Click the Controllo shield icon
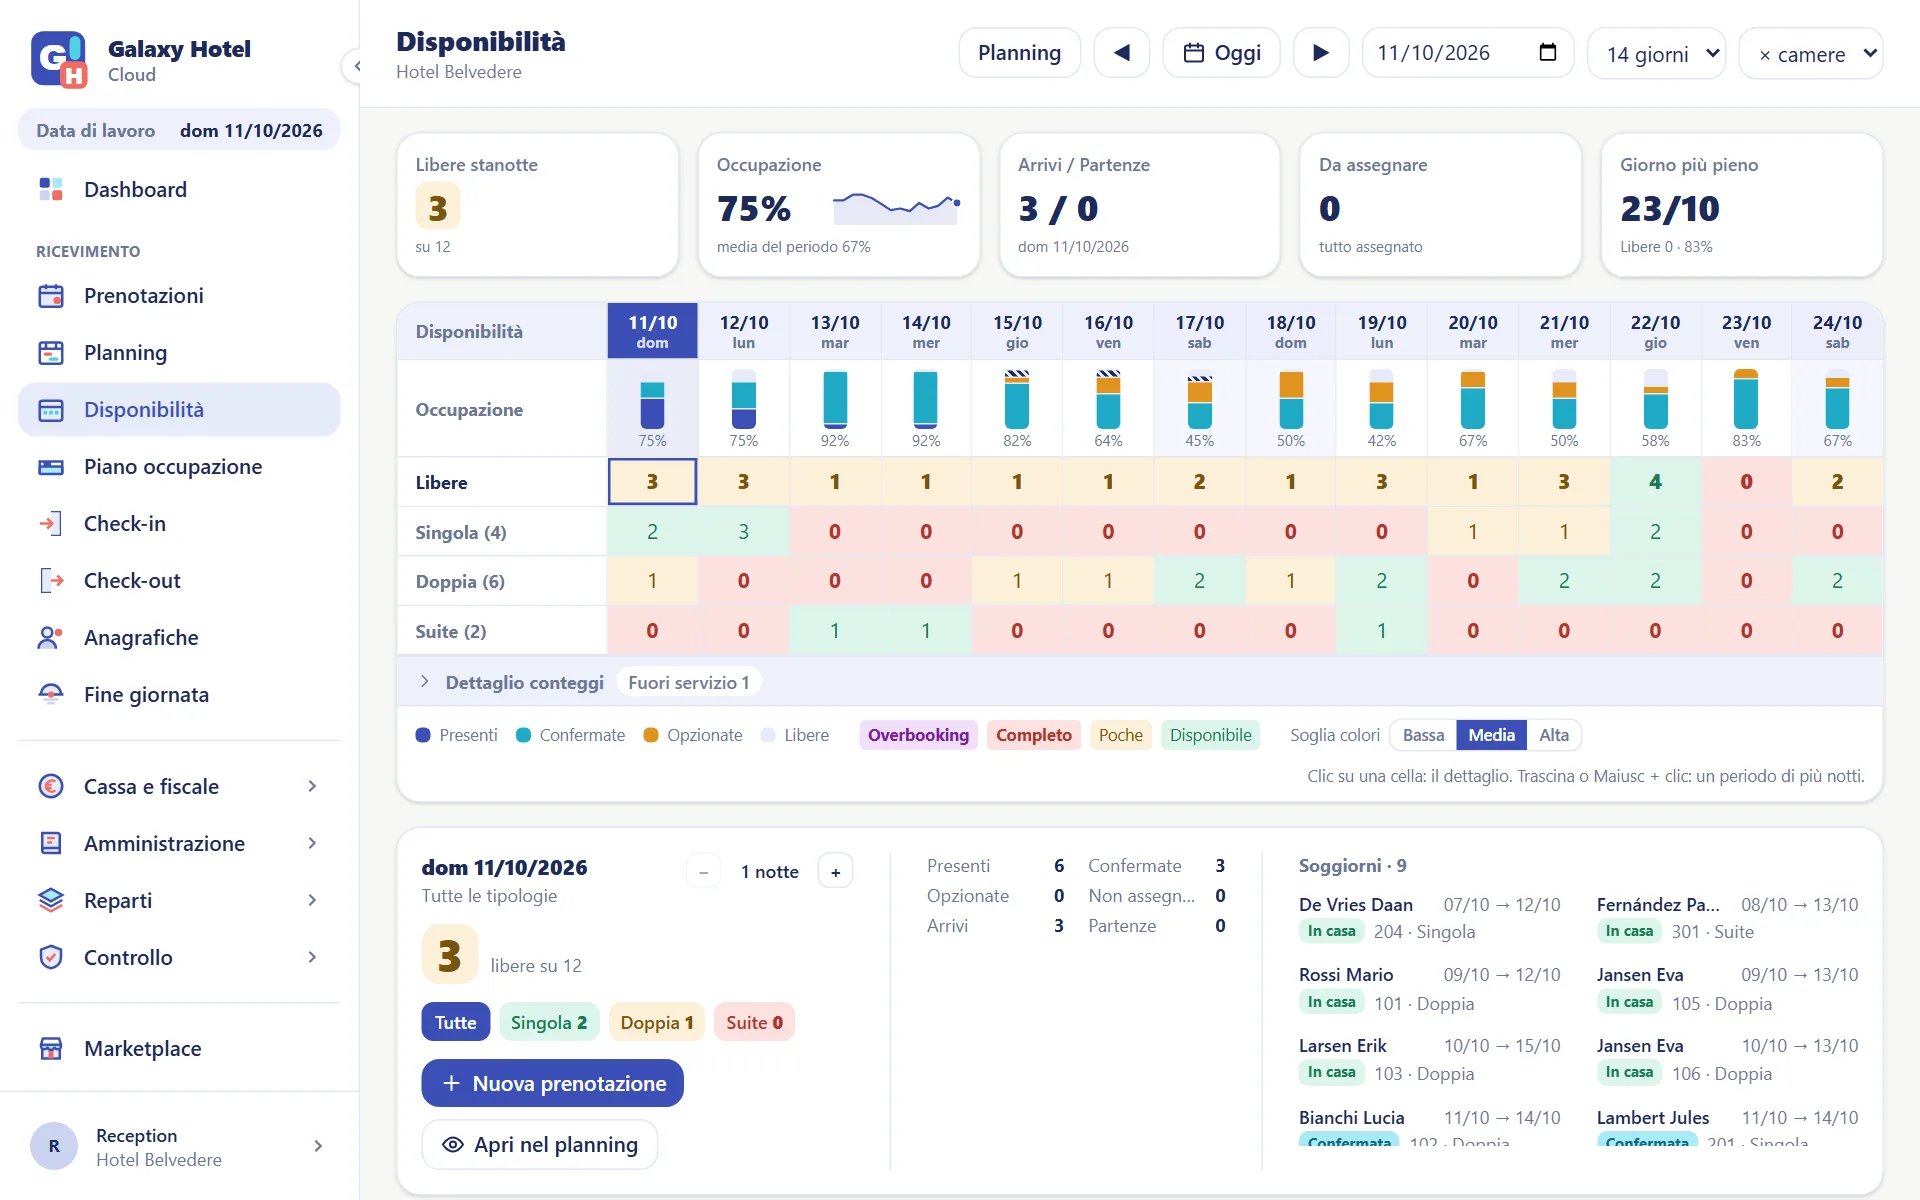Image resolution: width=1920 pixels, height=1200 pixels. (x=51, y=957)
